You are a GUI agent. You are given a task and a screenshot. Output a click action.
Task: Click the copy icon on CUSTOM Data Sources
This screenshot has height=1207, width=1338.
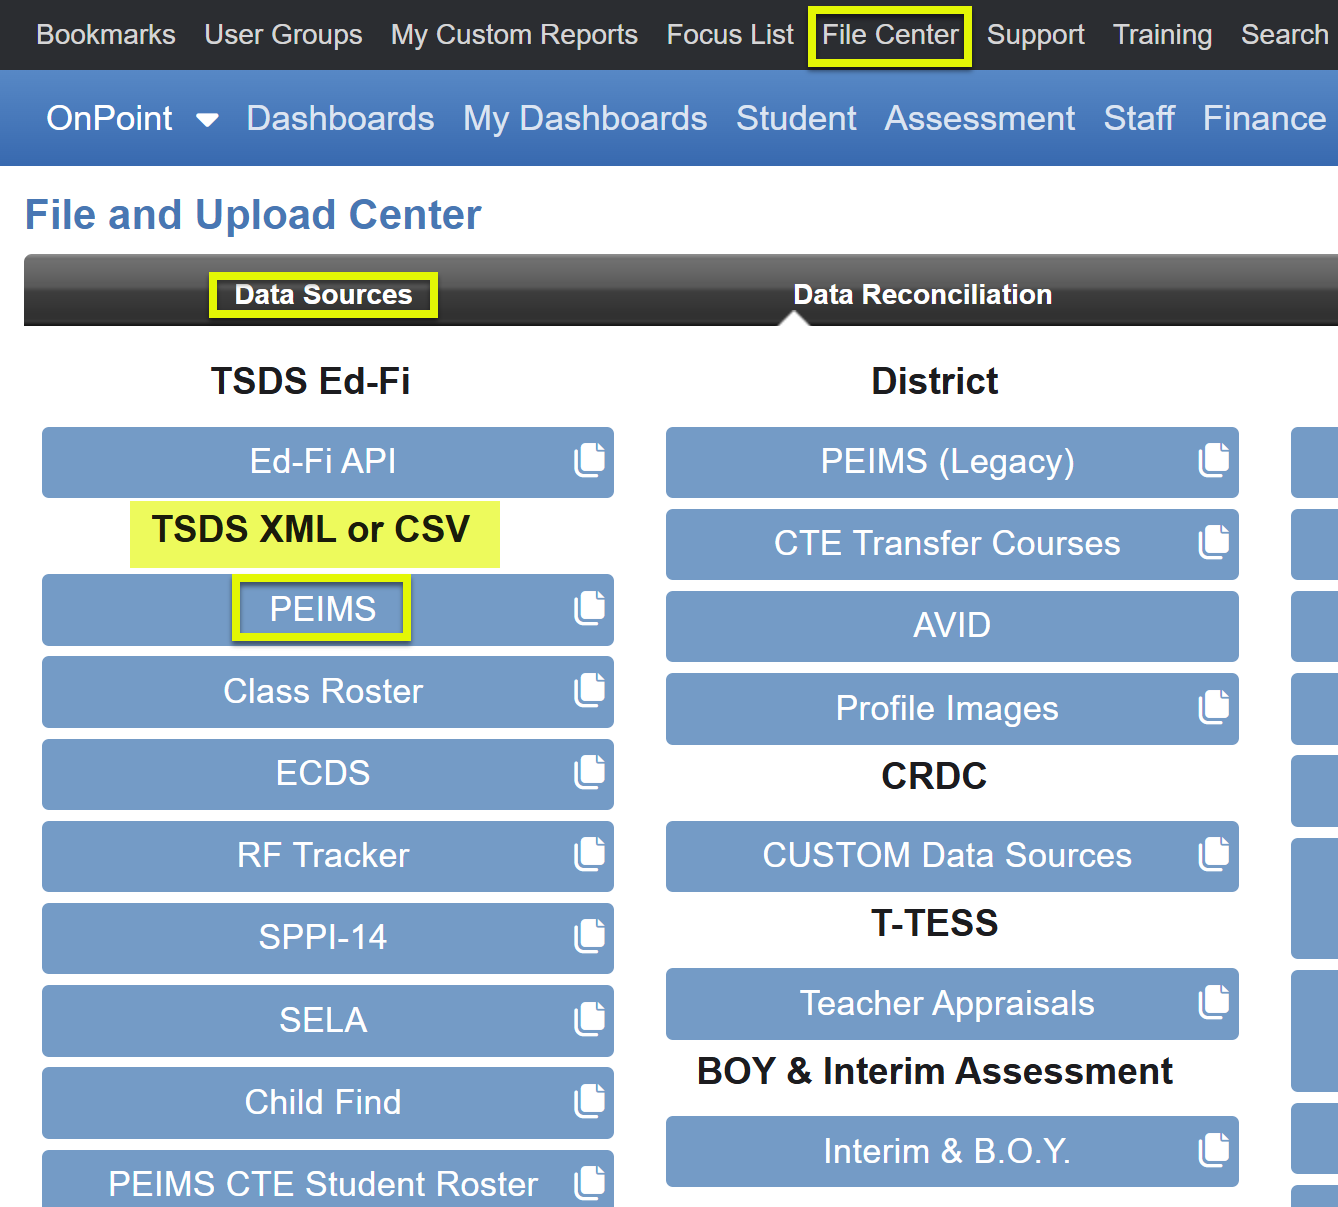(1214, 855)
